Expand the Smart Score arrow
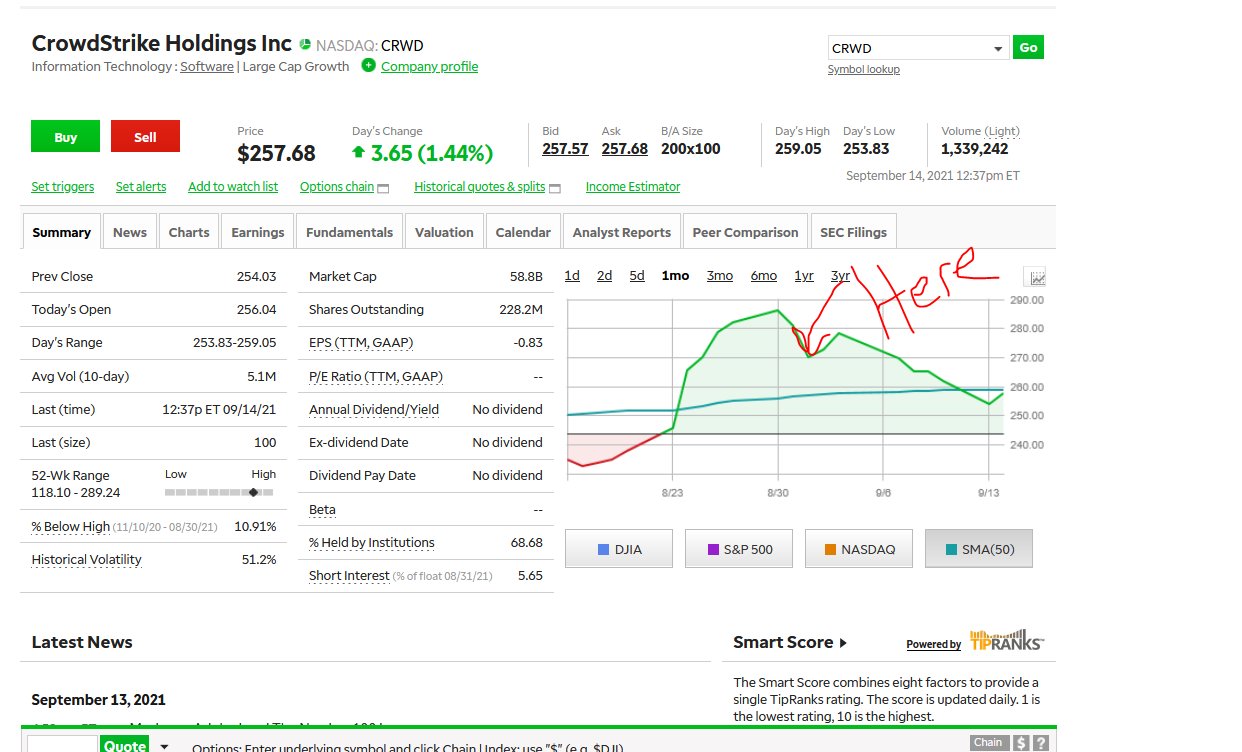1242x752 pixels. tap(843, 643)
